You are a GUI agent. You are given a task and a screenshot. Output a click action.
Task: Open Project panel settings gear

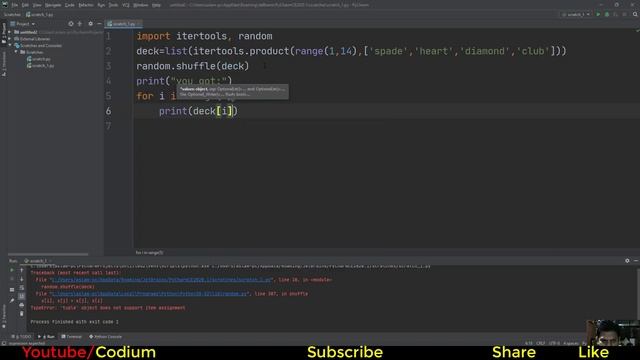pos(91,24)
